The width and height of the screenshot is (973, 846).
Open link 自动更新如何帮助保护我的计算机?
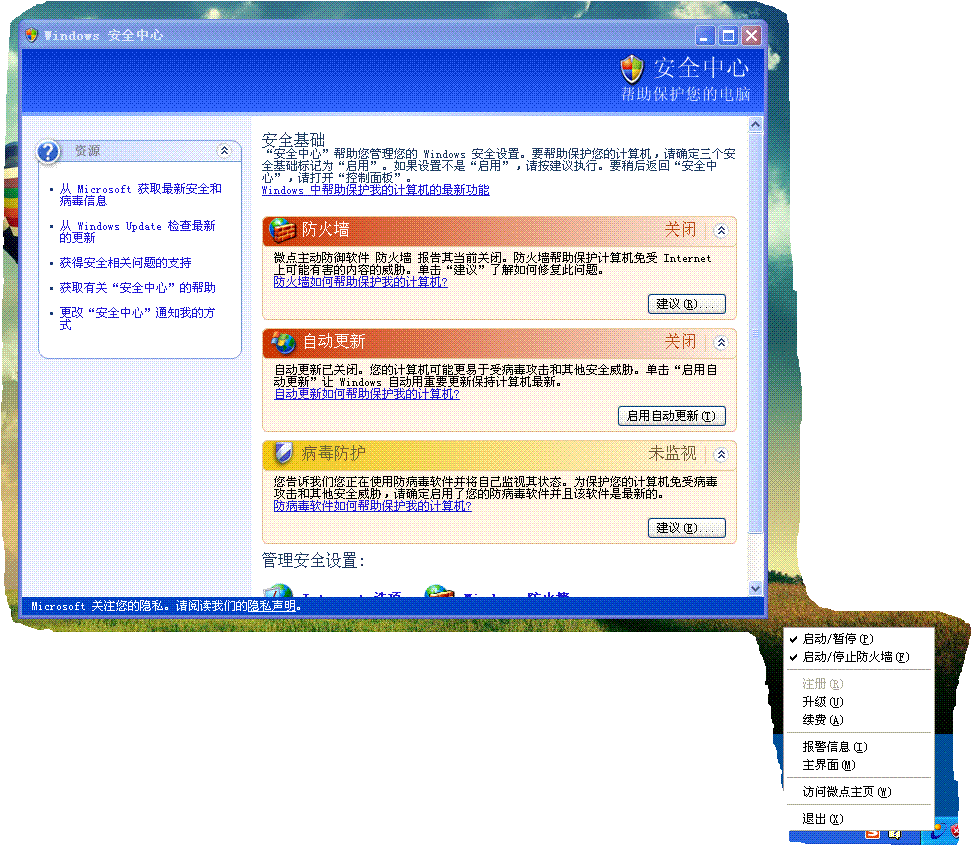[367, 394]
